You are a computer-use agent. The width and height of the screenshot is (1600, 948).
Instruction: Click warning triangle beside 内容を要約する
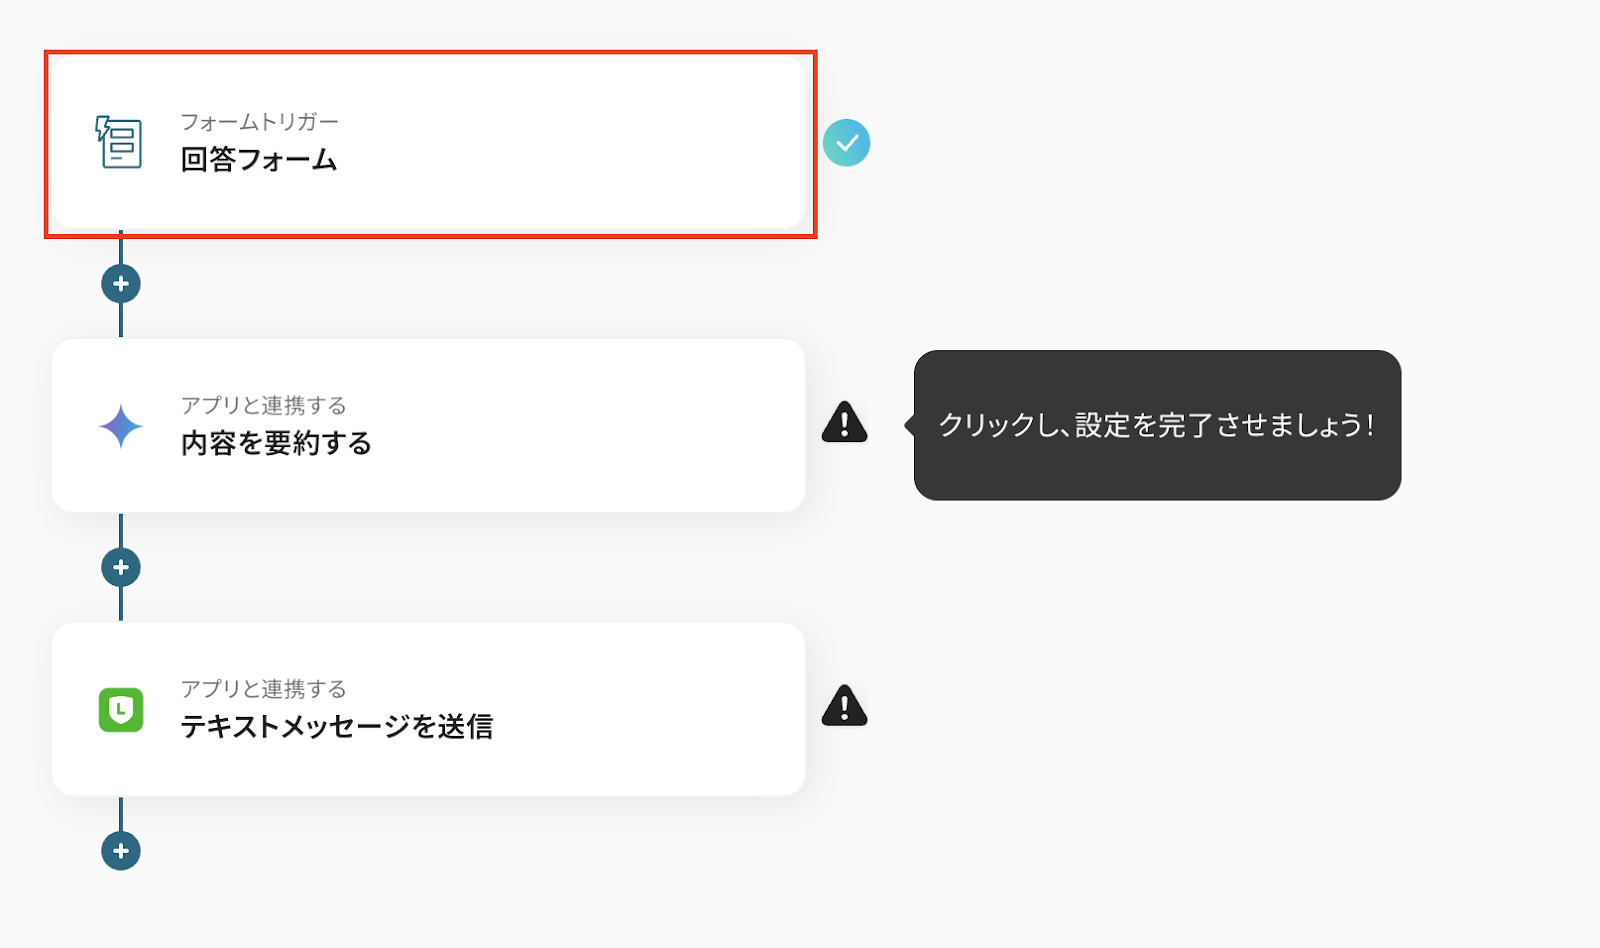pos(844,423)
